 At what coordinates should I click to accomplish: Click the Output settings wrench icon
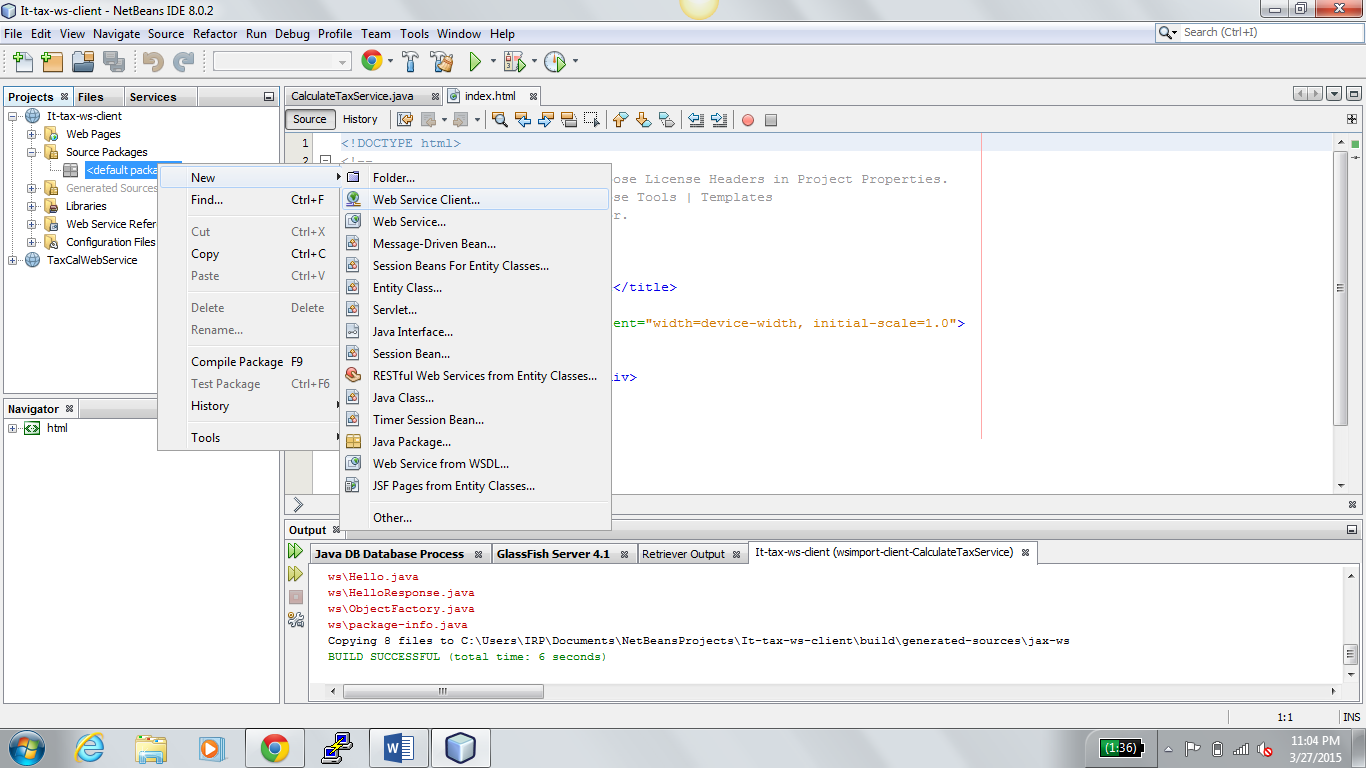(x=295, y=620)
